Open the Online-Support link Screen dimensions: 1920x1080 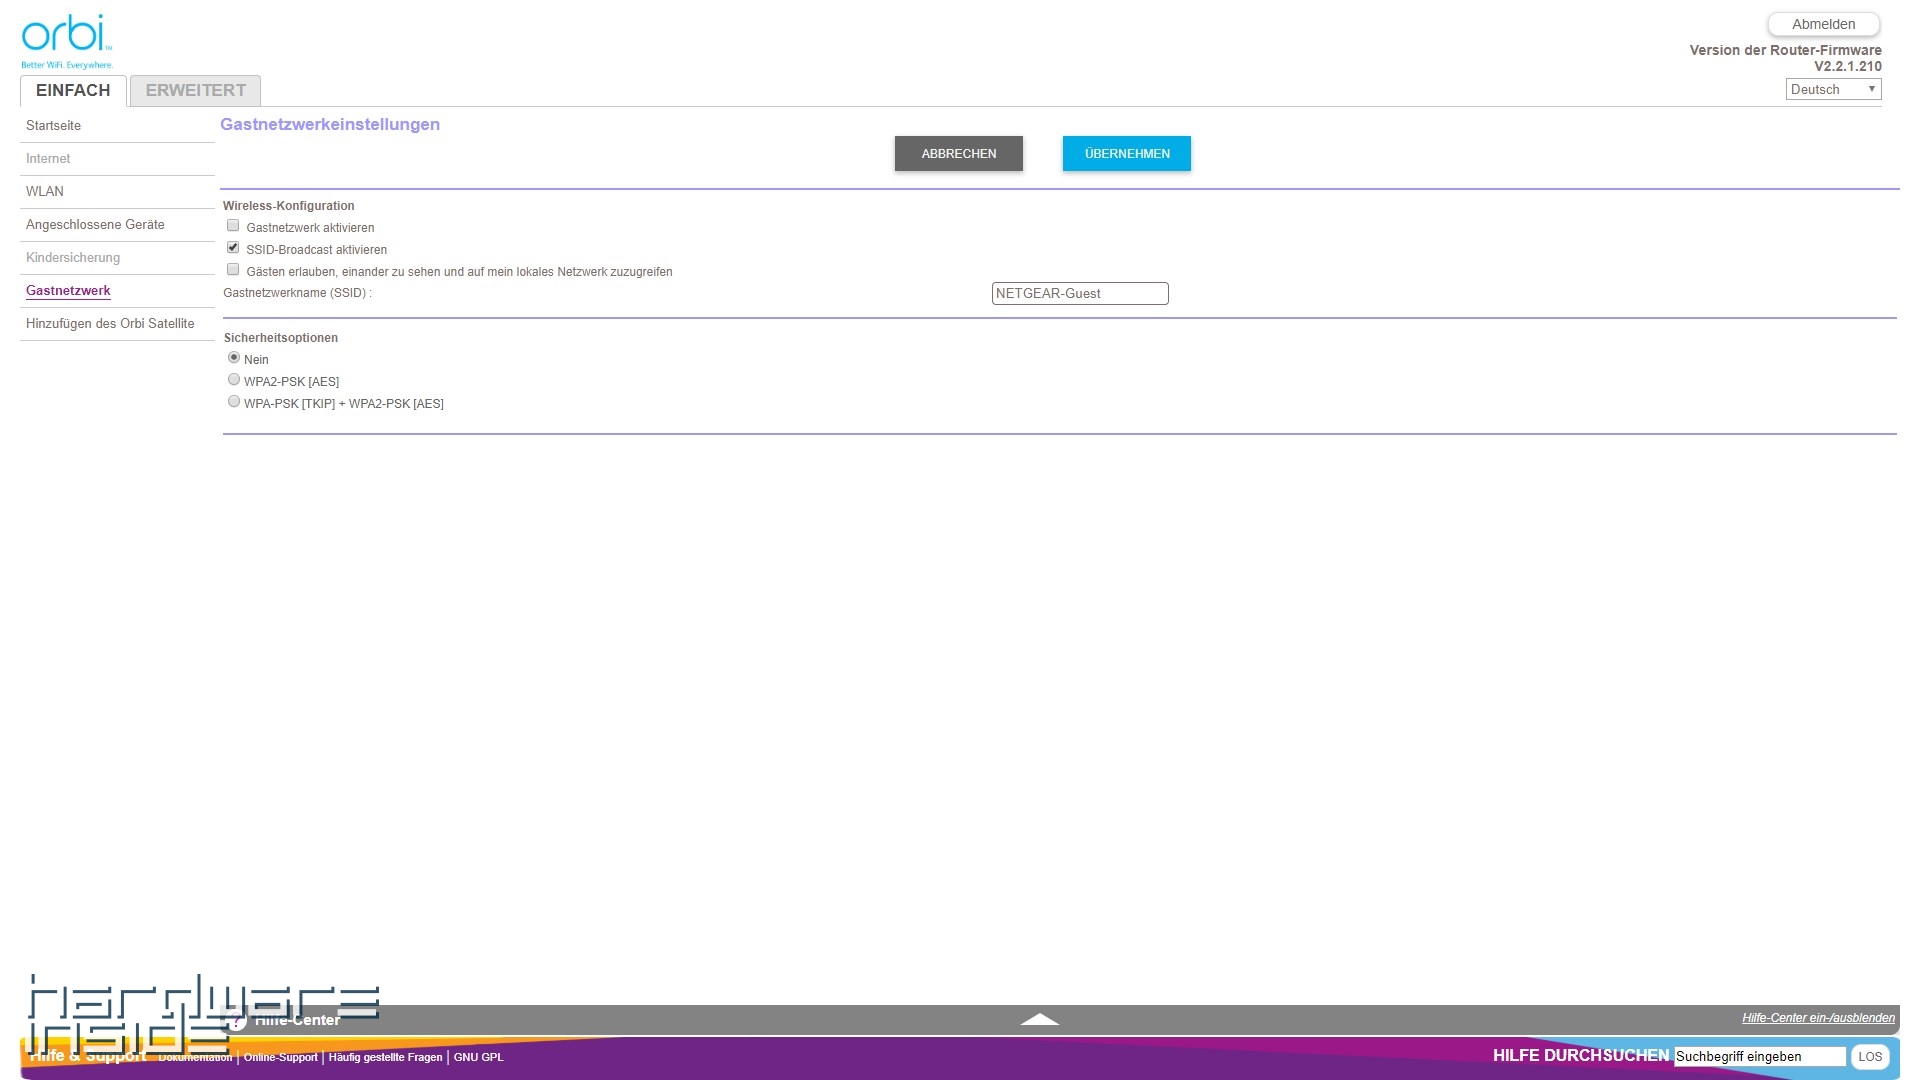click(x=280, y=1058)
